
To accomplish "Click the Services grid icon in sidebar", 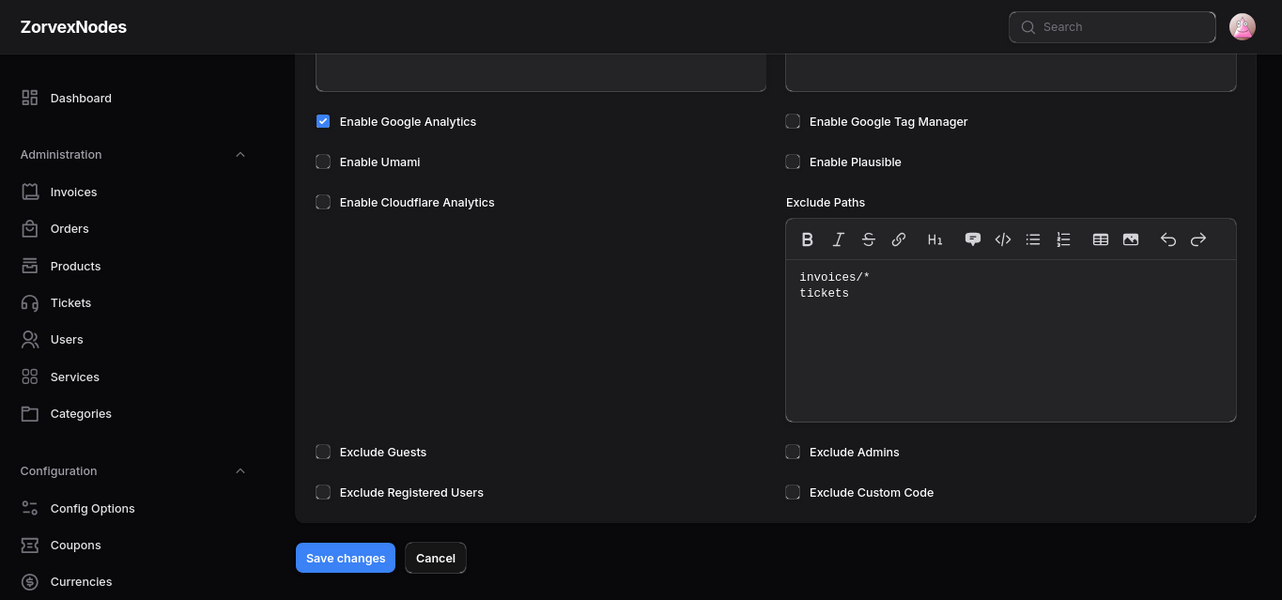I will click(30, 377).
